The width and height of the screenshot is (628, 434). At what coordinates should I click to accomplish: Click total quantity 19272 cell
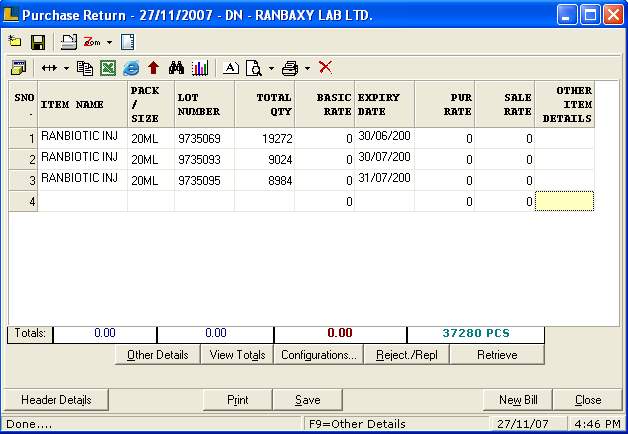[x=265, y=139]
